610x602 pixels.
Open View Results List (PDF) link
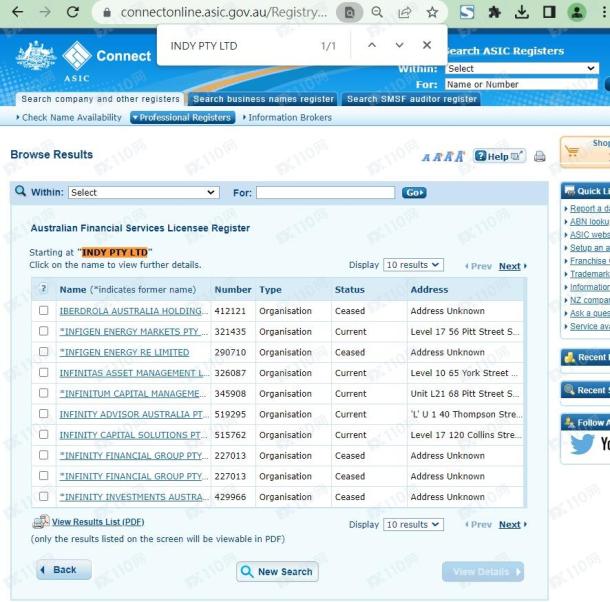click(x=98, y=522)
